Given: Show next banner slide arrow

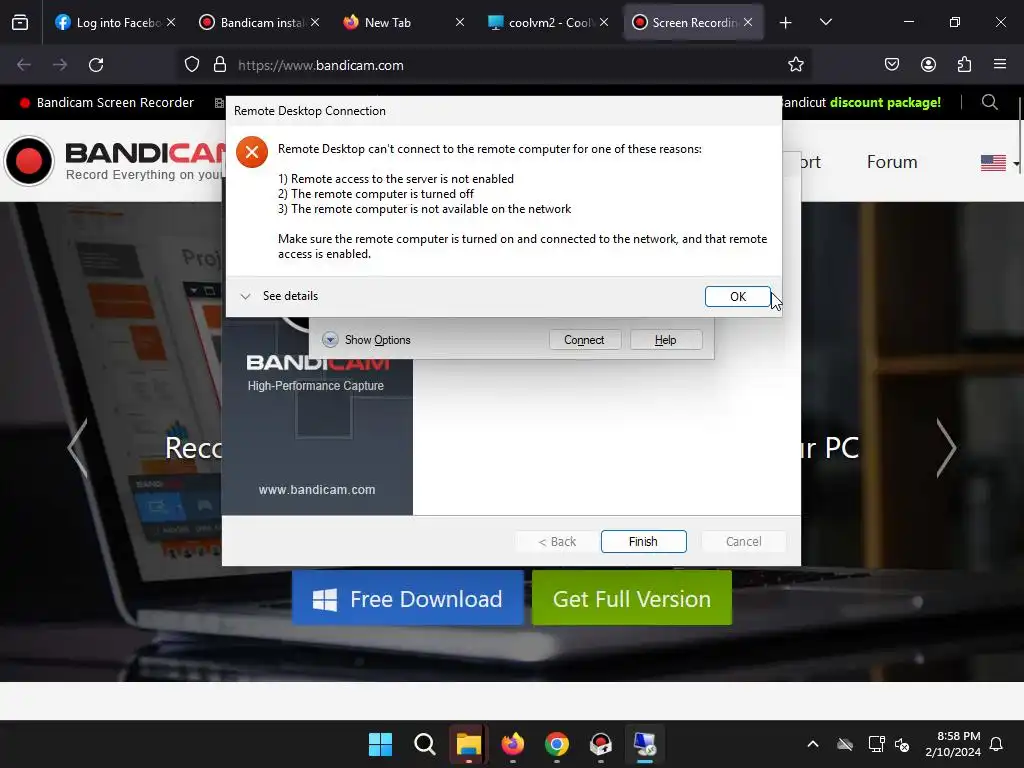Looking at the screenshot, I should click(946, 448).
